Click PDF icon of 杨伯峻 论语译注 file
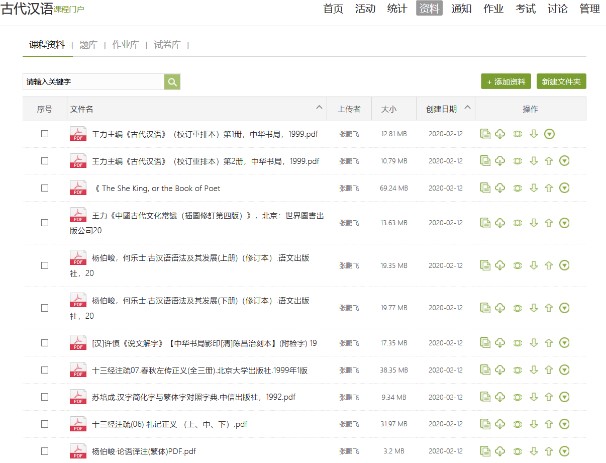The image size is (606, 463). pyautogui.click(x=78, y=450)
